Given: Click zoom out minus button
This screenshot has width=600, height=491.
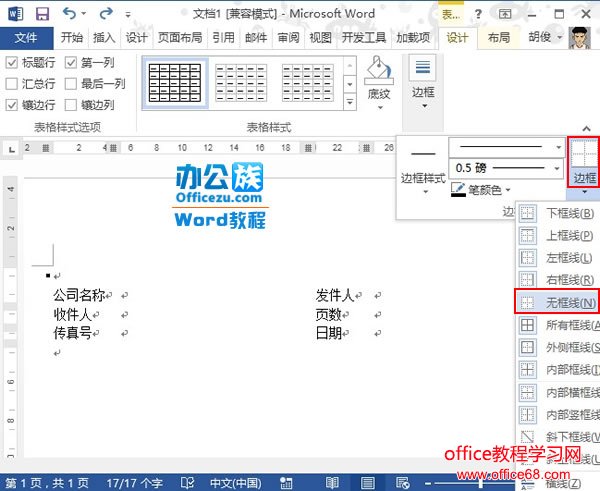Looking at the screenshot, I should click(x=427, y=484).
